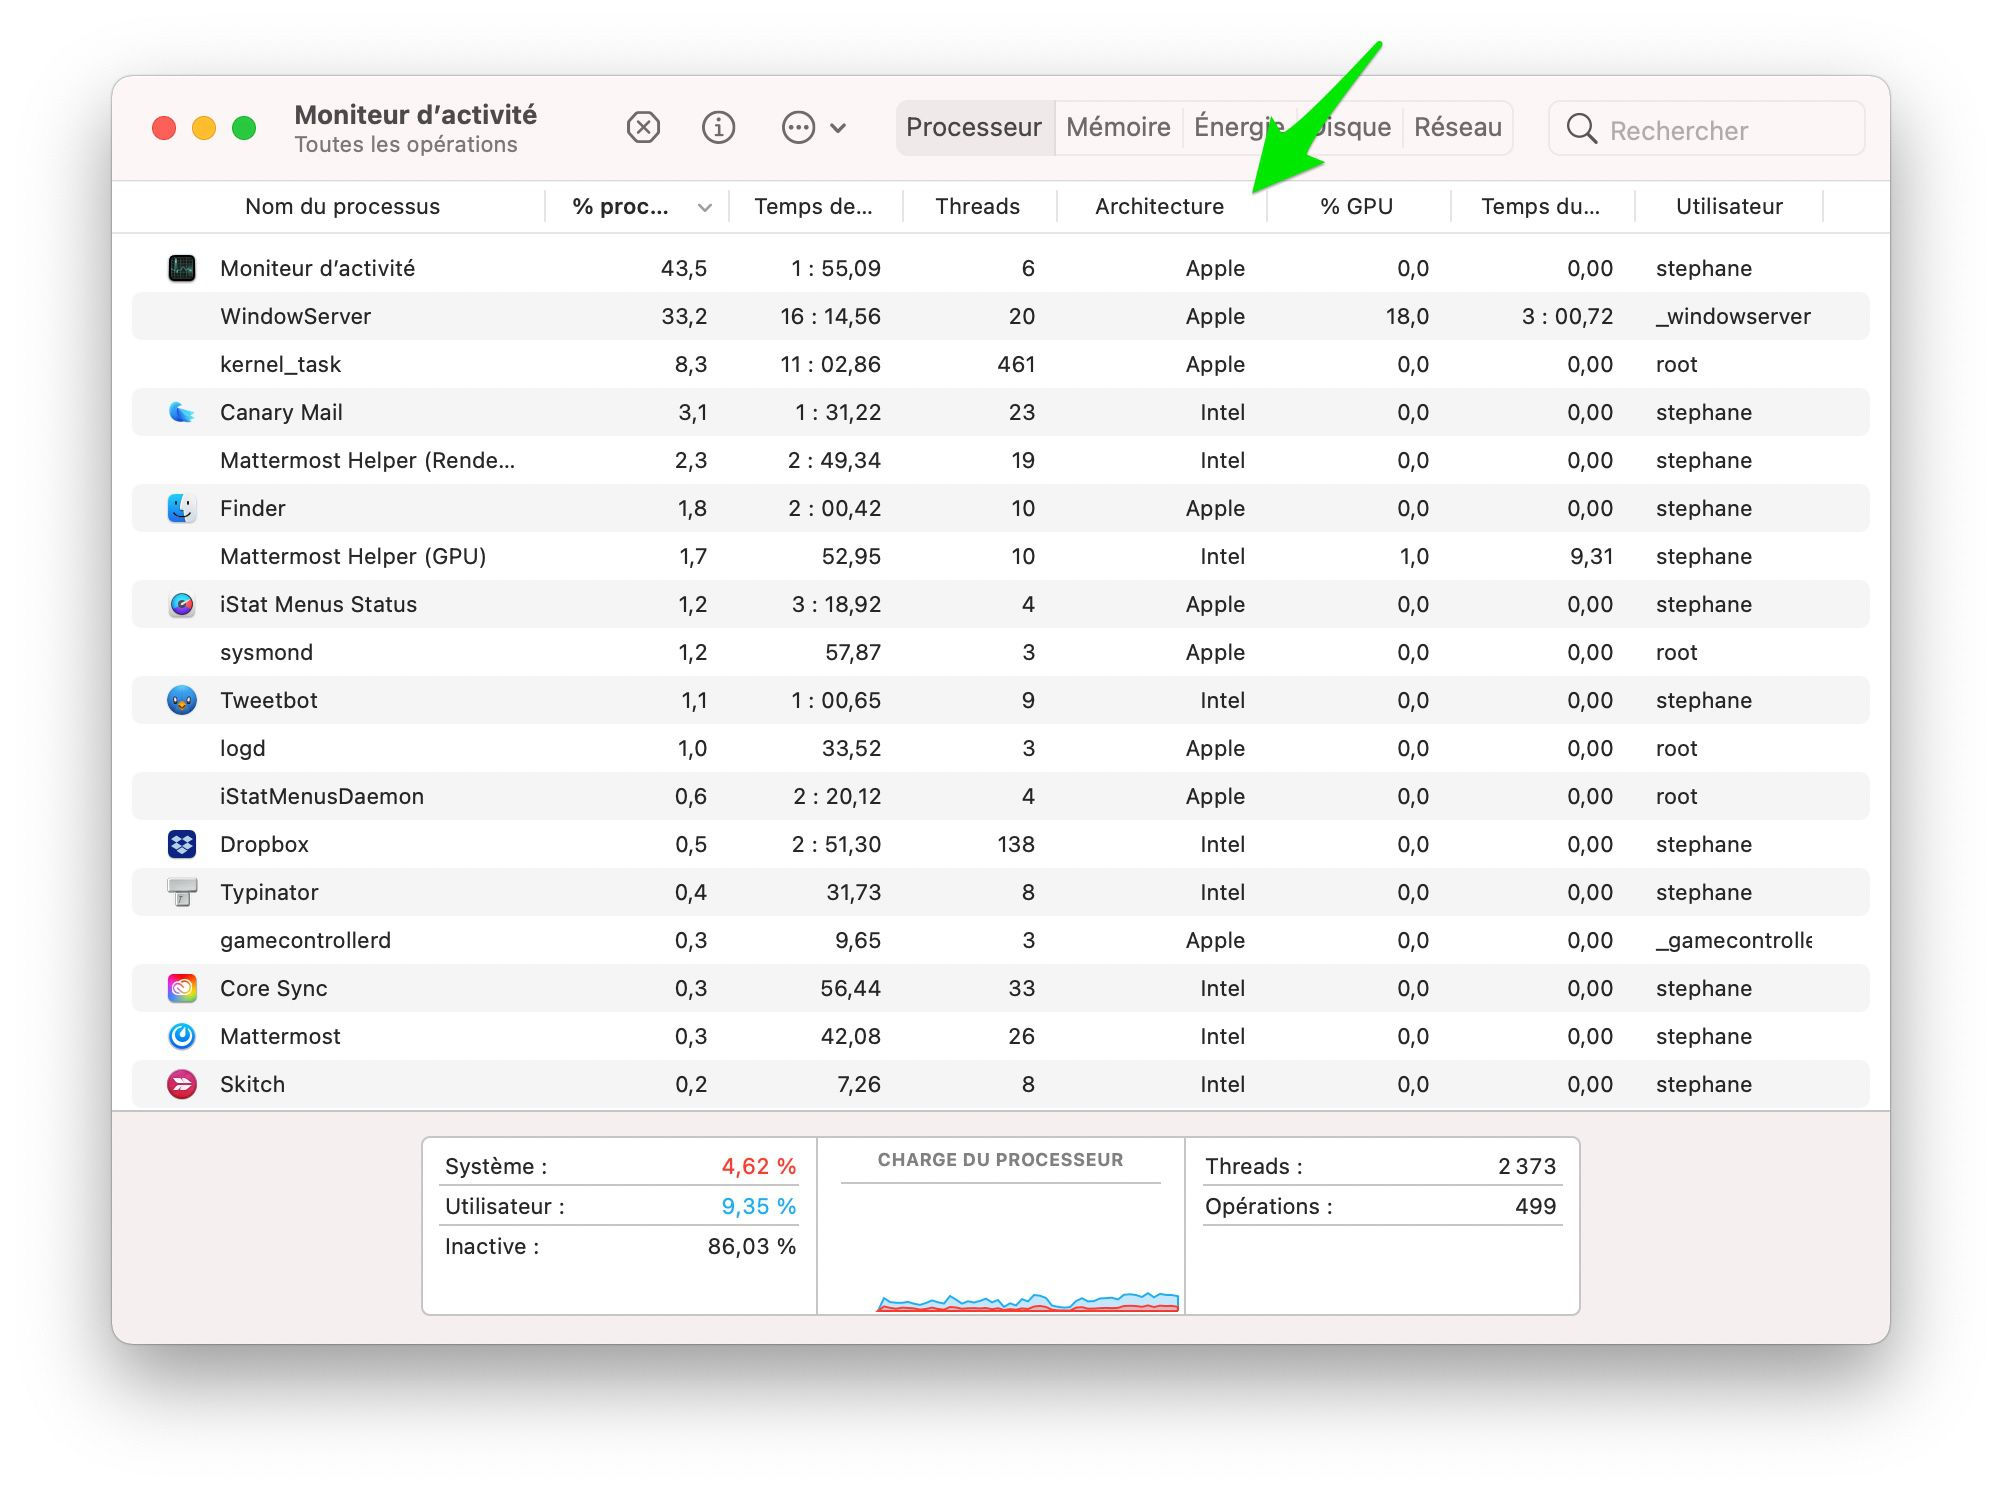Click the Toutes les opérations subtitle
Image resolution: width=2002 pixels, height=1492 pixels.
click(x=406, y=145)
